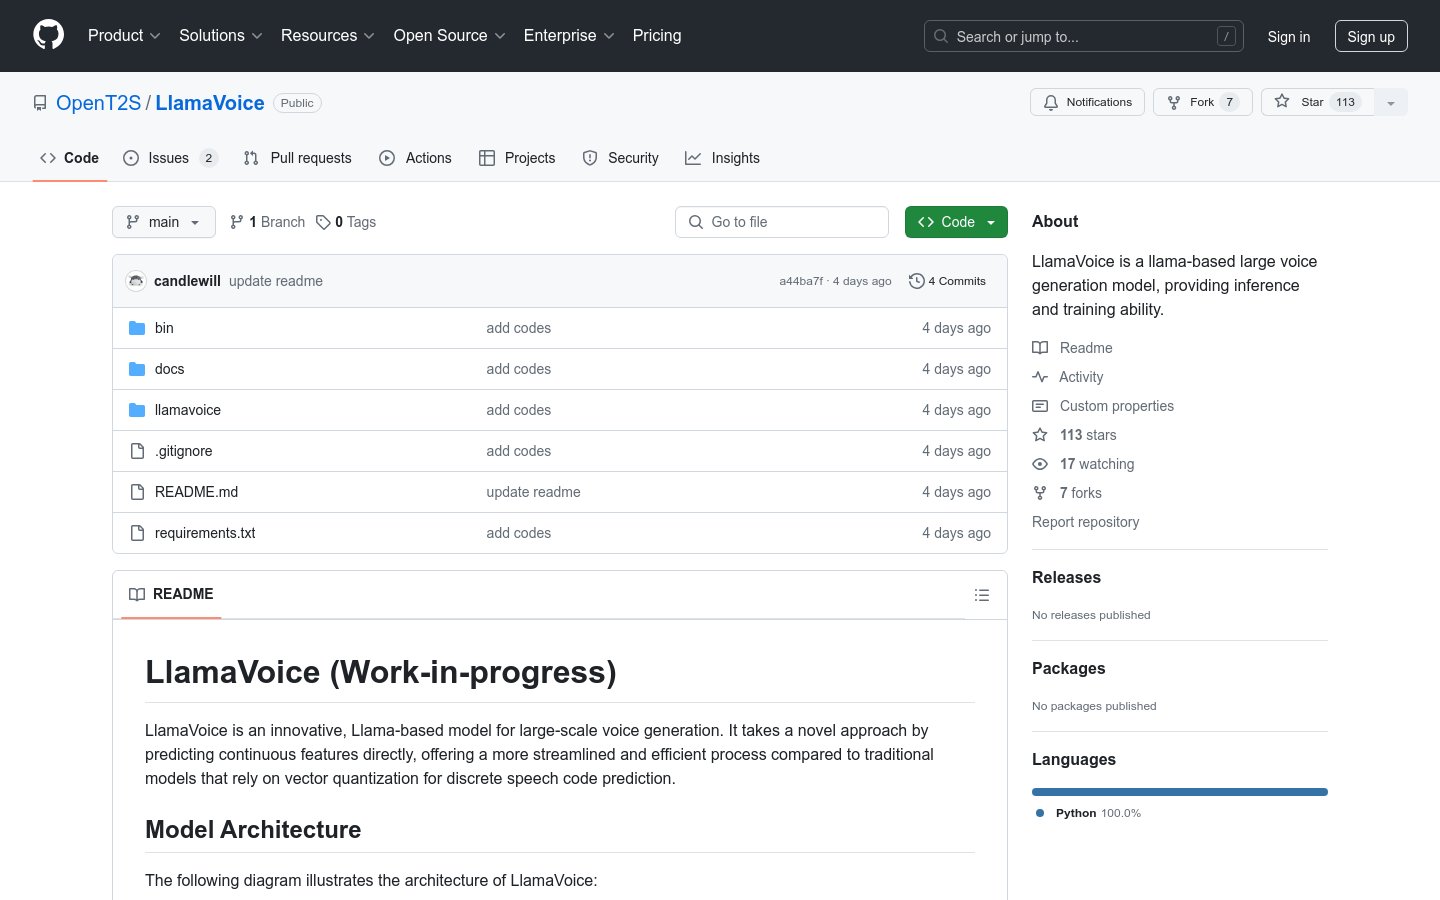Open the green Code dropdown button
Viewport: 1440px width, 900px height.
click(956, 222)
